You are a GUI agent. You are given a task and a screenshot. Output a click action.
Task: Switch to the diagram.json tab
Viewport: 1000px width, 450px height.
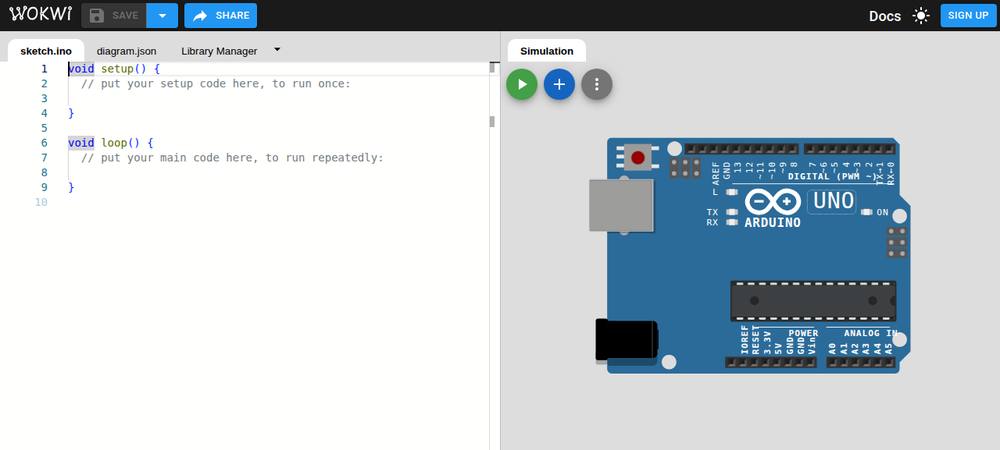[x=126, y=51]
